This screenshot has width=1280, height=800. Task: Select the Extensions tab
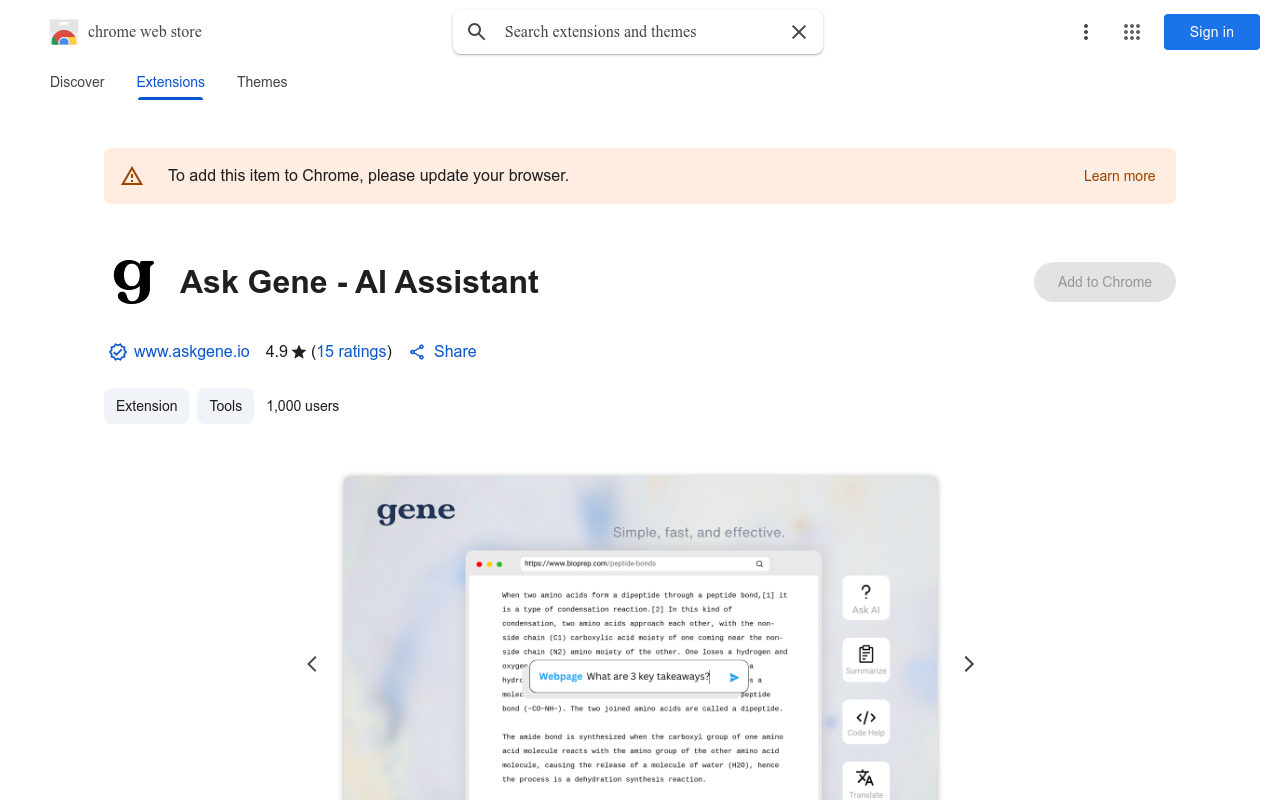170,82
